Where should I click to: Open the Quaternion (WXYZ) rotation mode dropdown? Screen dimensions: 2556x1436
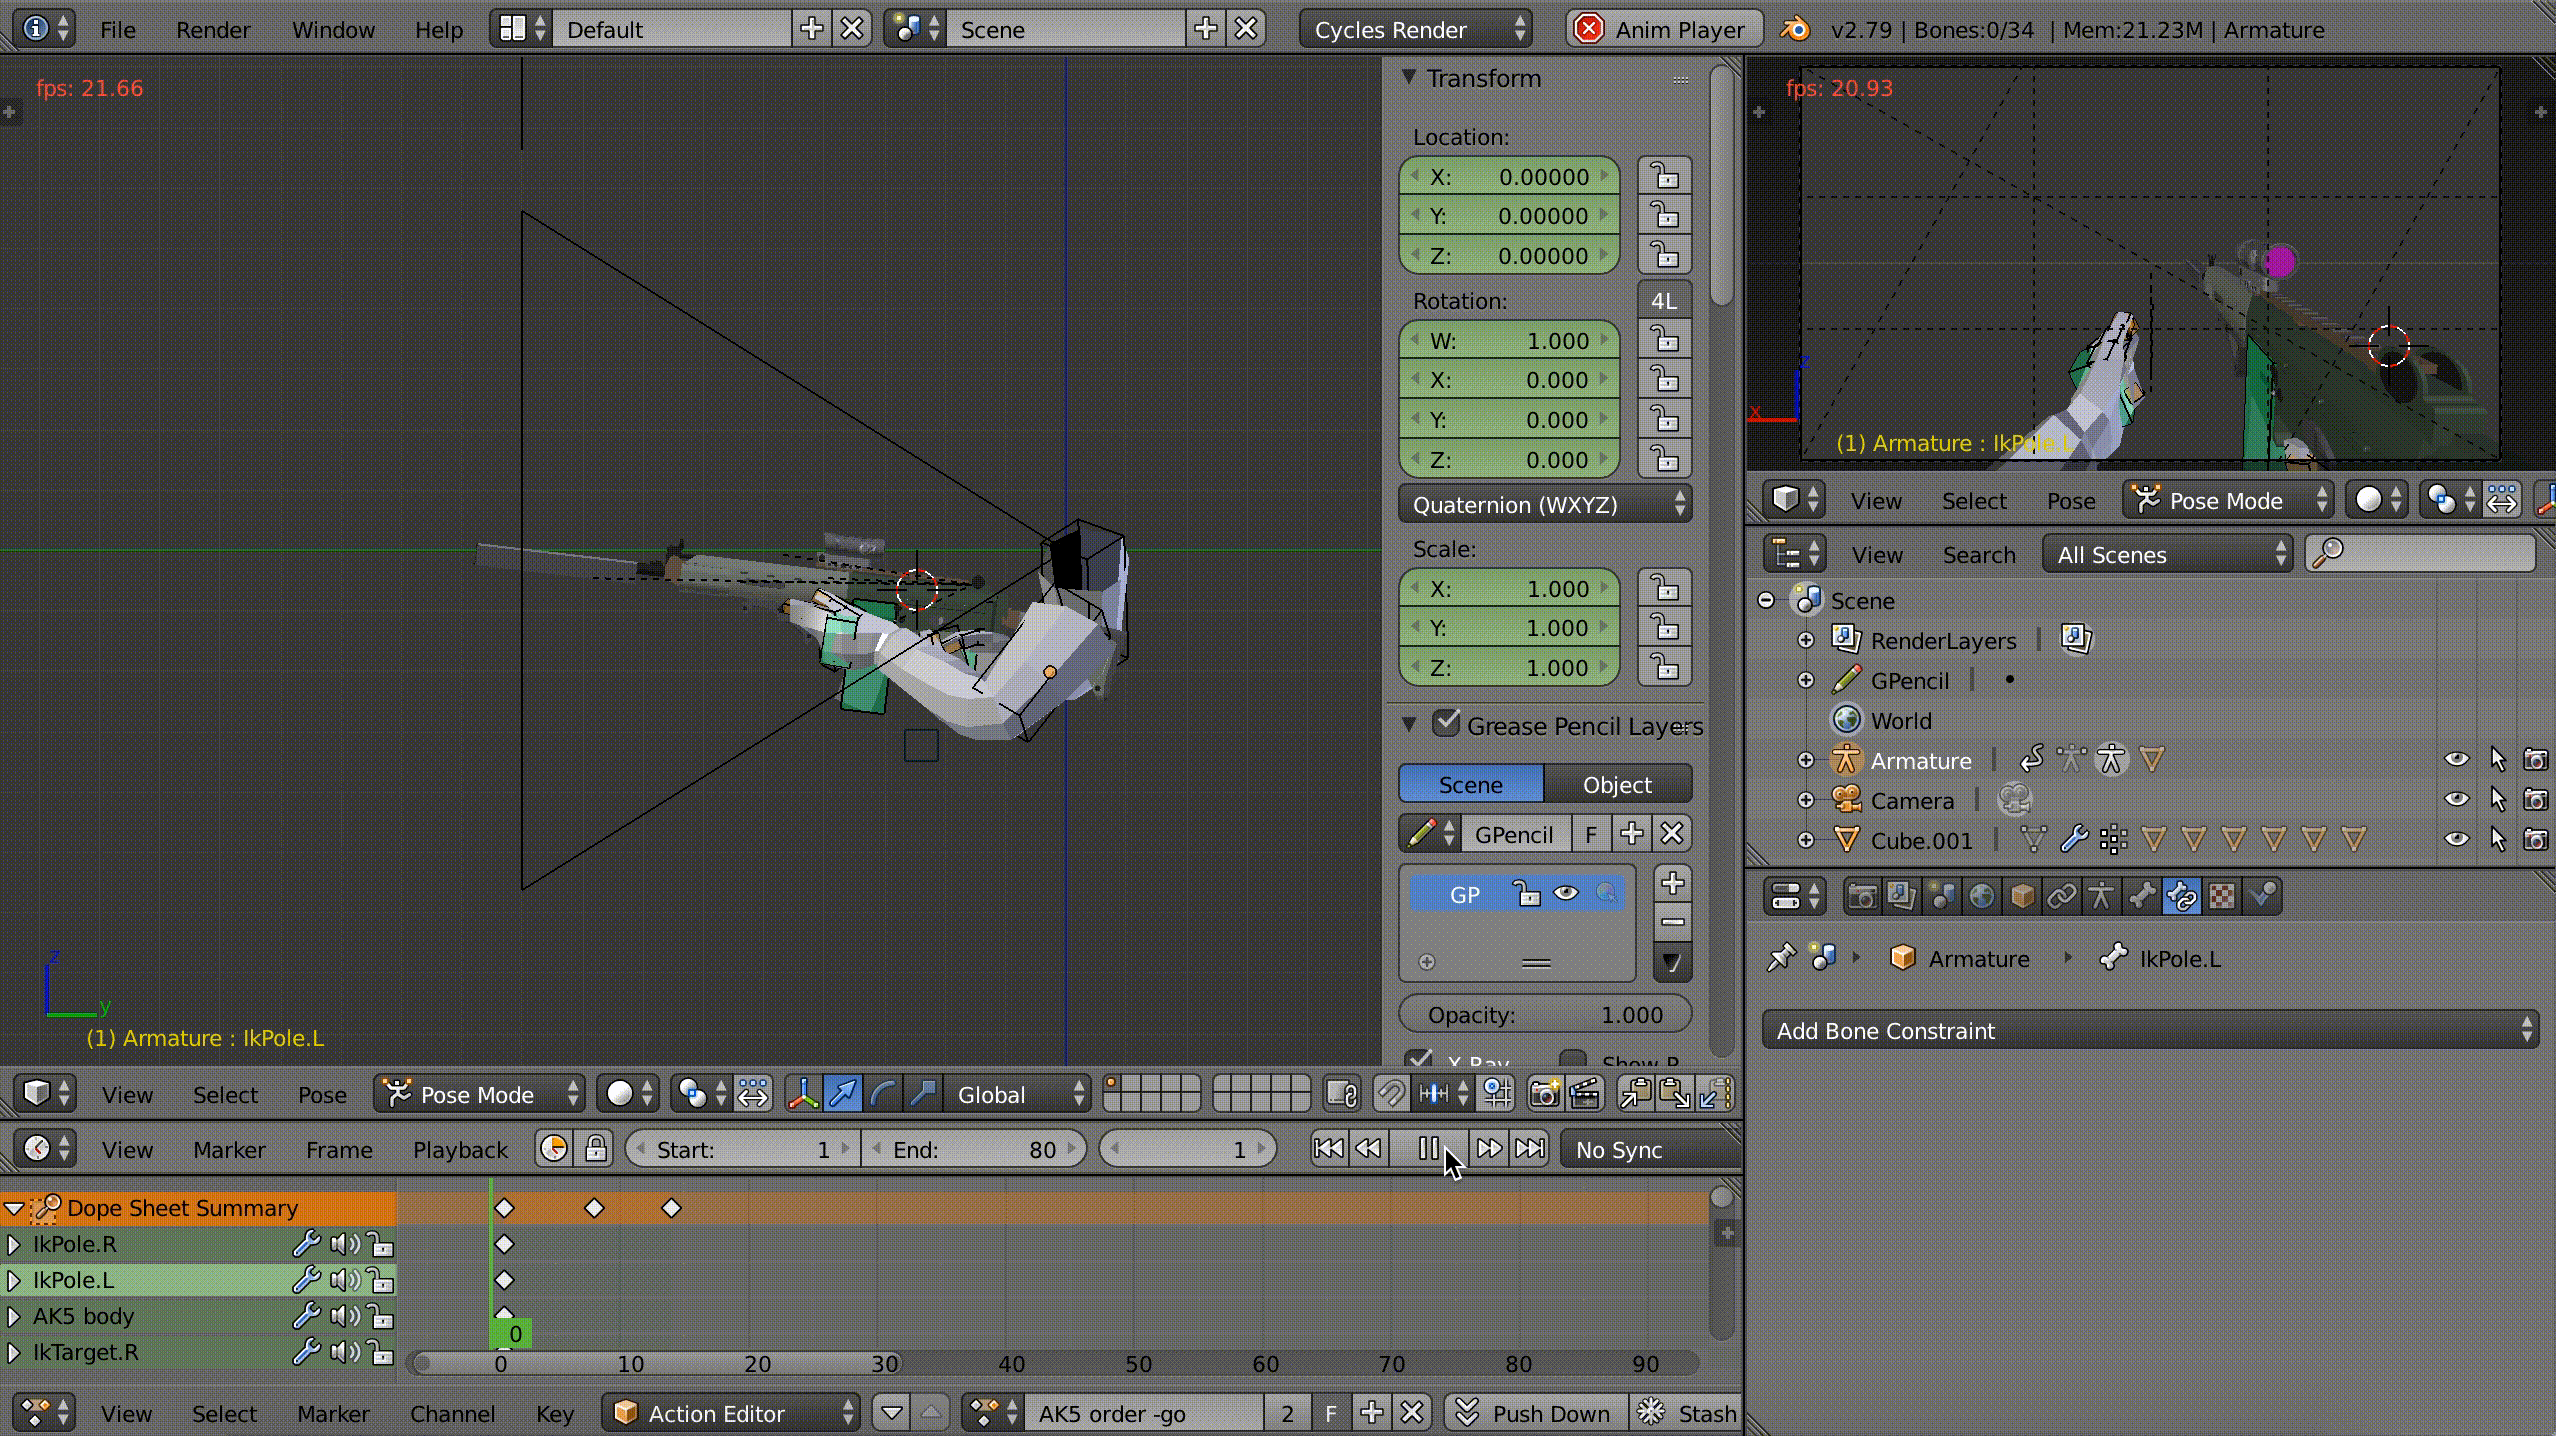point(1545,504)
